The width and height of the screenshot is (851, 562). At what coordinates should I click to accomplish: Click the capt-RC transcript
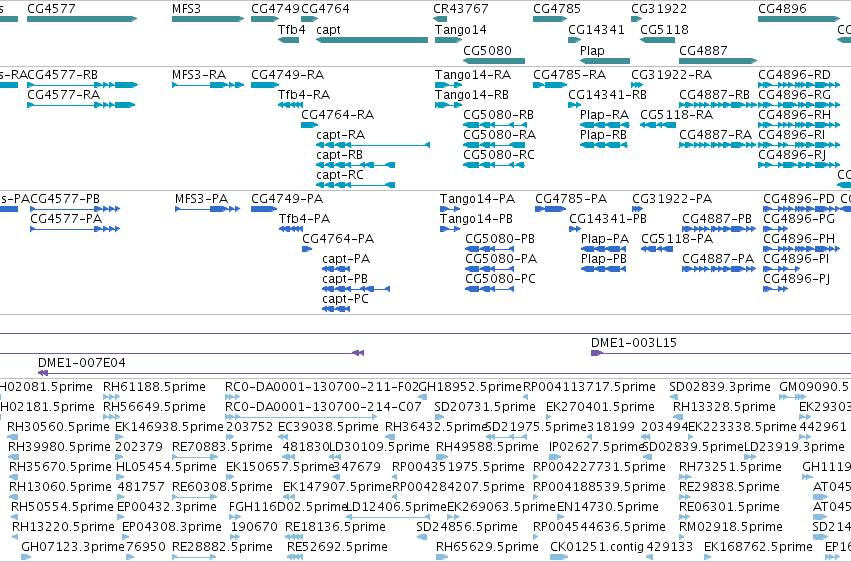point(355,185)
